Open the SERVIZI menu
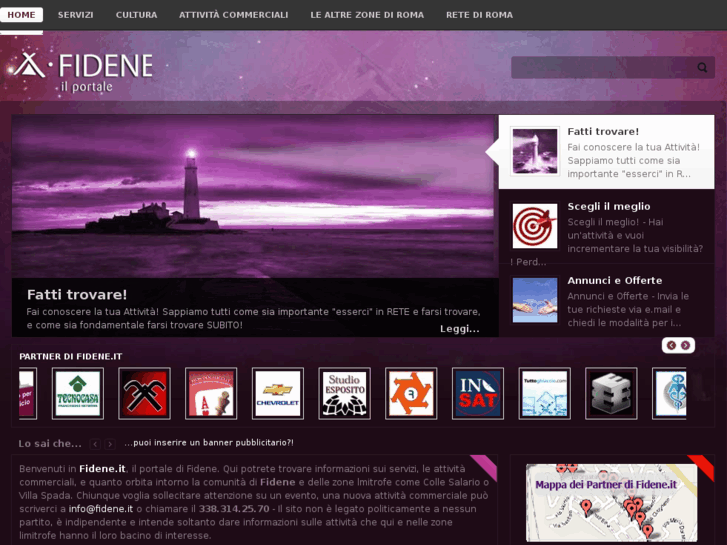The image size is (727, 545). [x=76, y=15]
